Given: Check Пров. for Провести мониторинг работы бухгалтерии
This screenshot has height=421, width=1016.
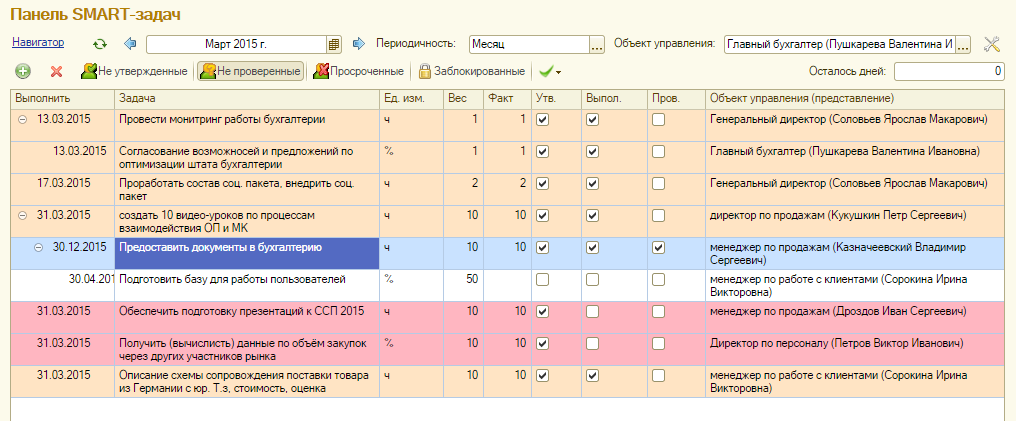Looking at the screenshot, I should tap(658, 120).
